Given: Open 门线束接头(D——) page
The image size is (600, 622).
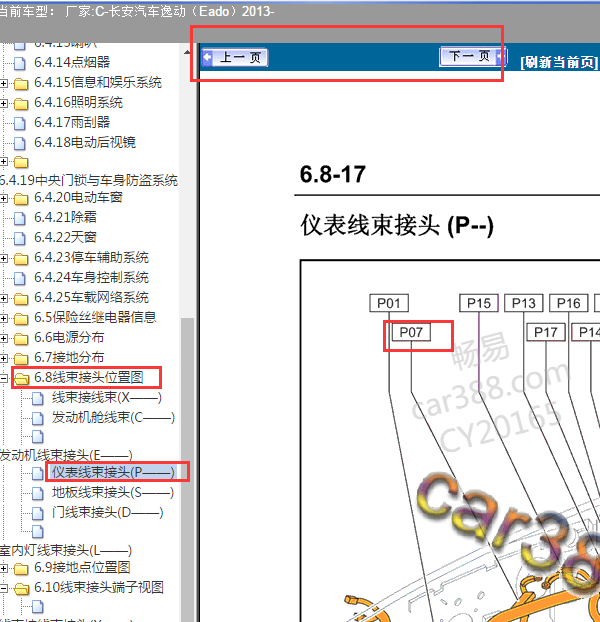Looking at the screenshot, I should coord(107,512).
